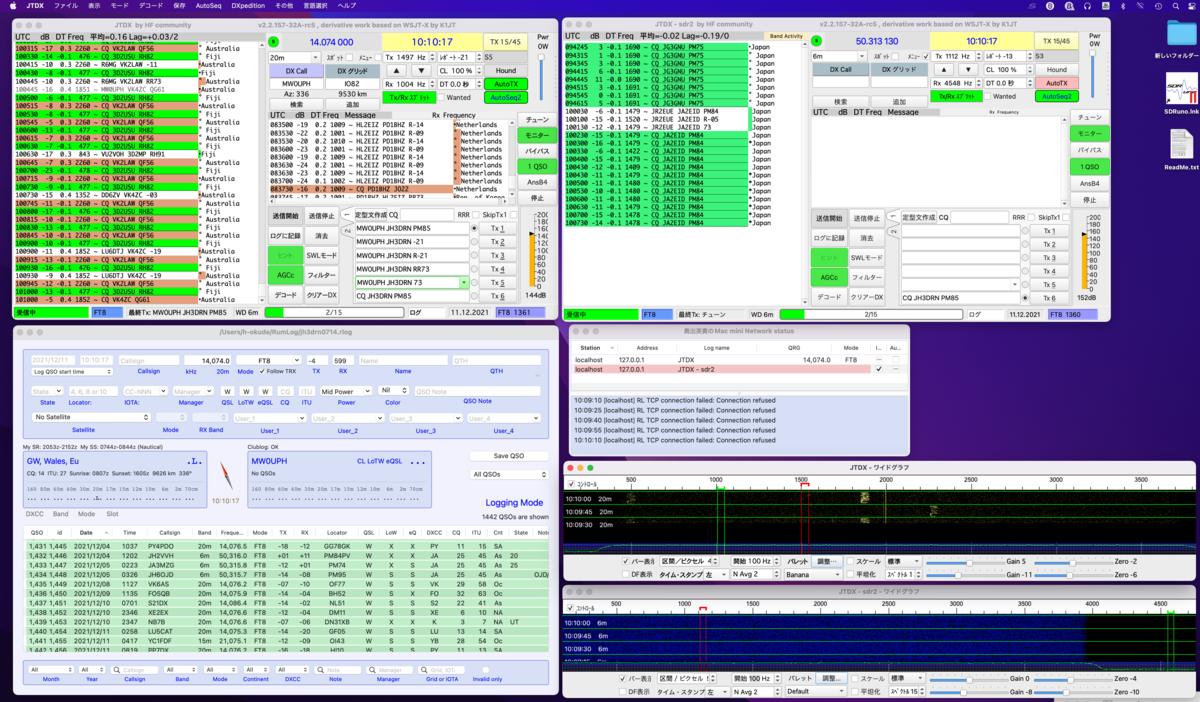Select the JTDX - sdr2 row in Network status
Image resolution: width=1200 pixels, height=702 pixels.
(x=739, y=369)
